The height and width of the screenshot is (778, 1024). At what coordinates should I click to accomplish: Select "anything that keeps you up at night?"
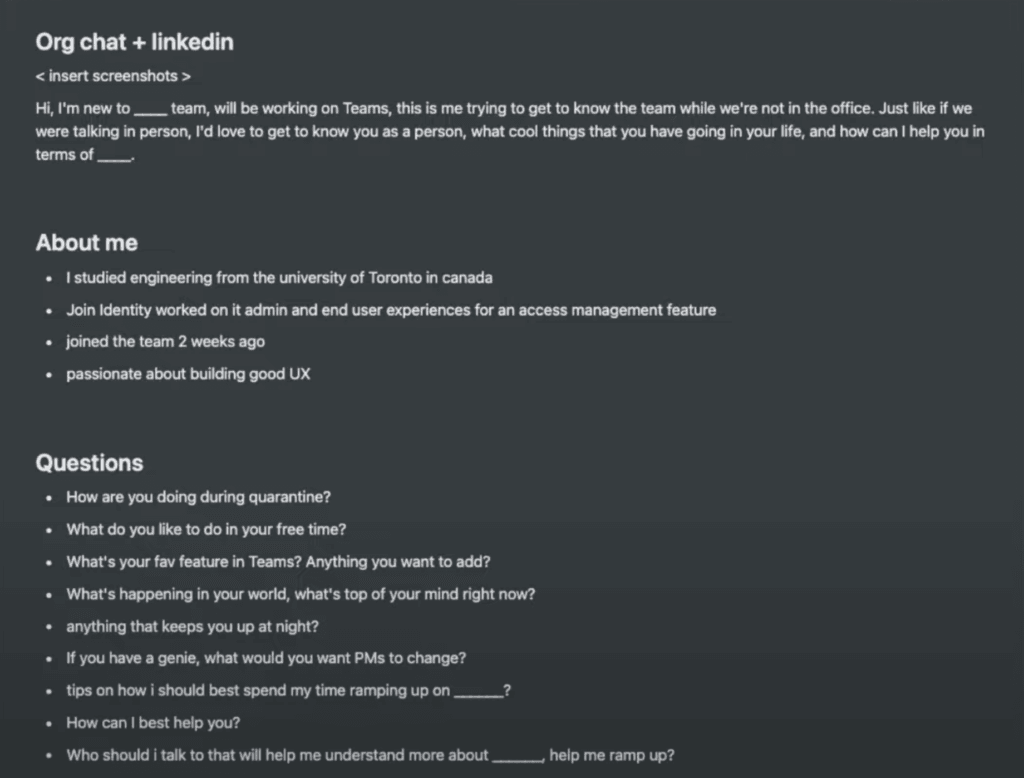click(x=193, y=627)
